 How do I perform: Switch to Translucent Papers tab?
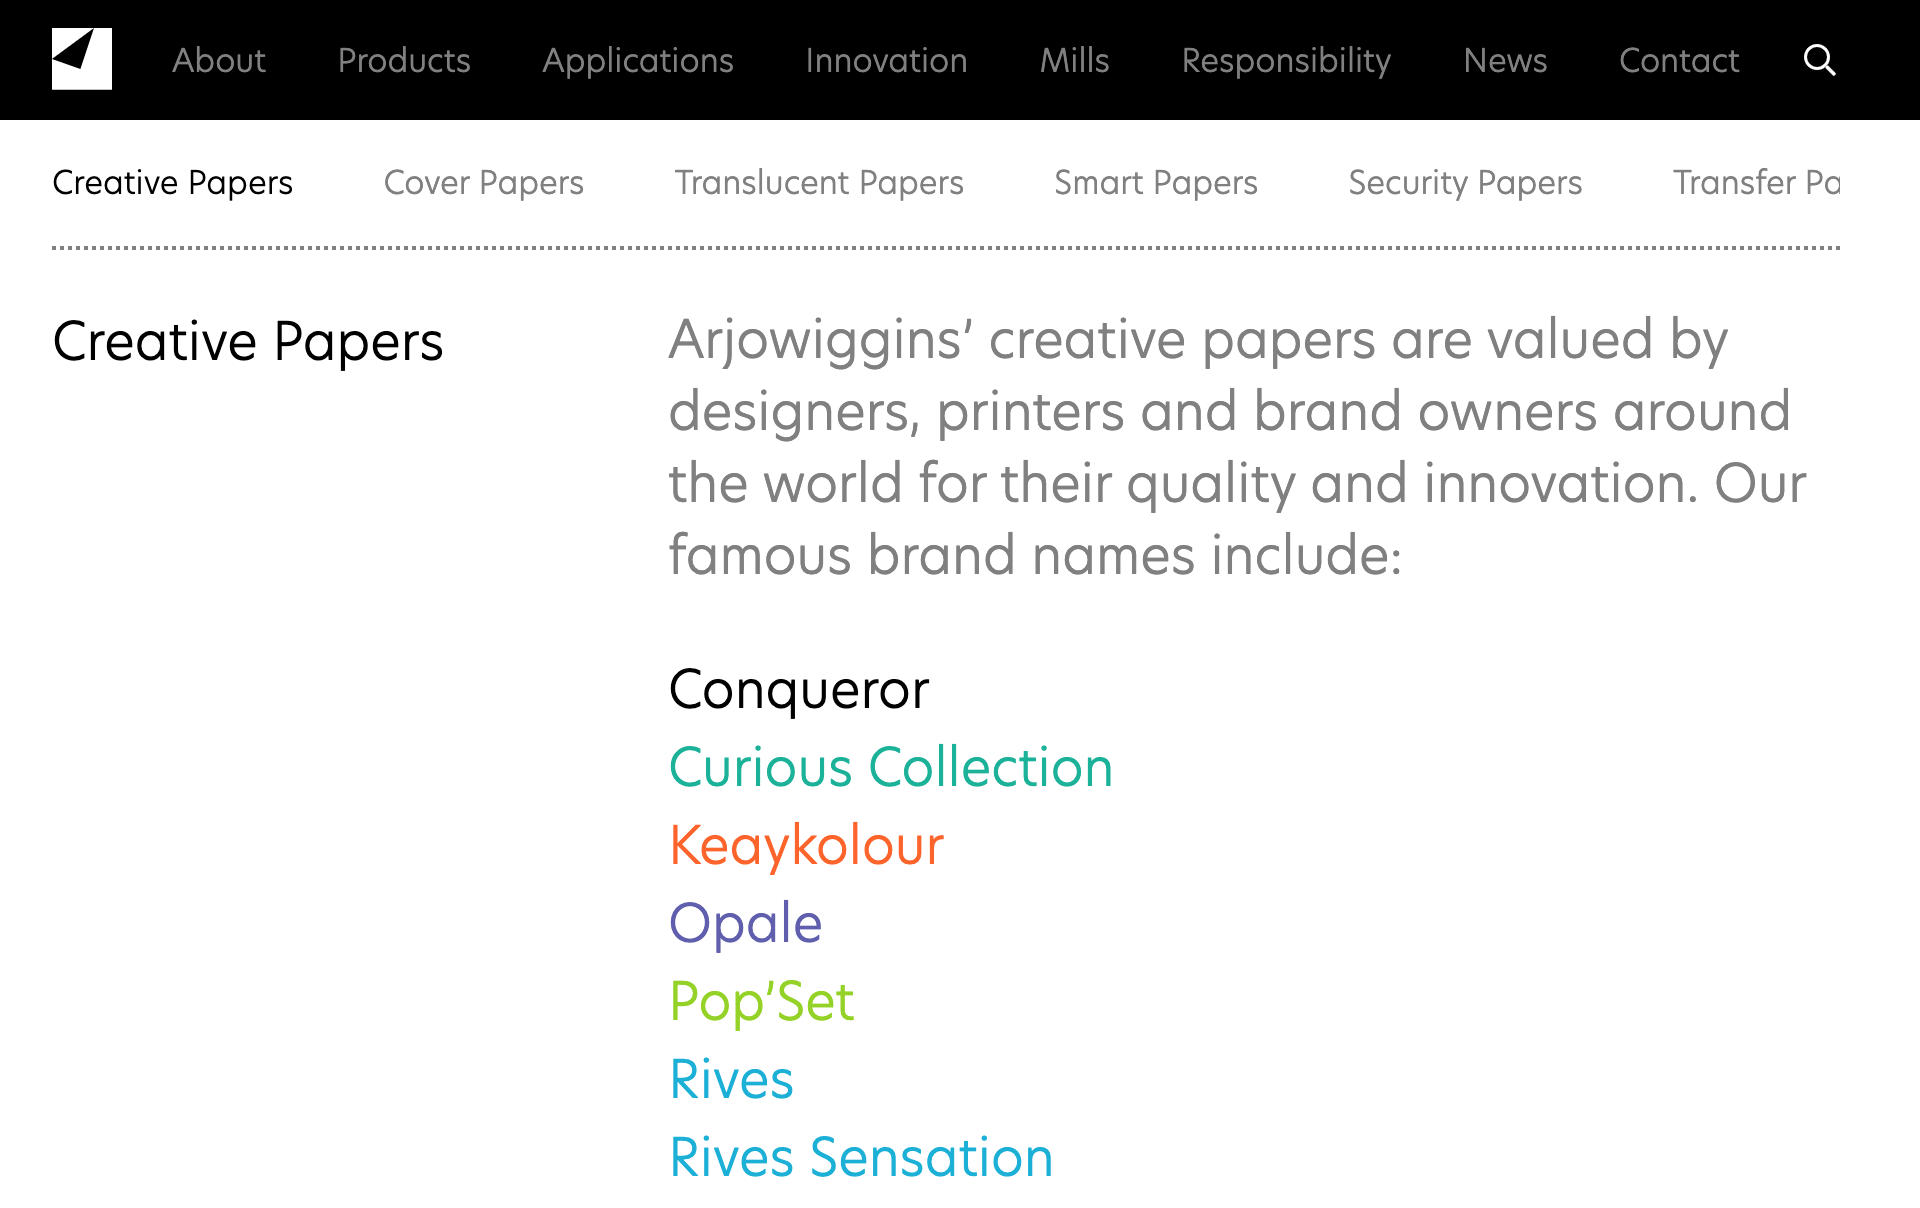point(819,183)
